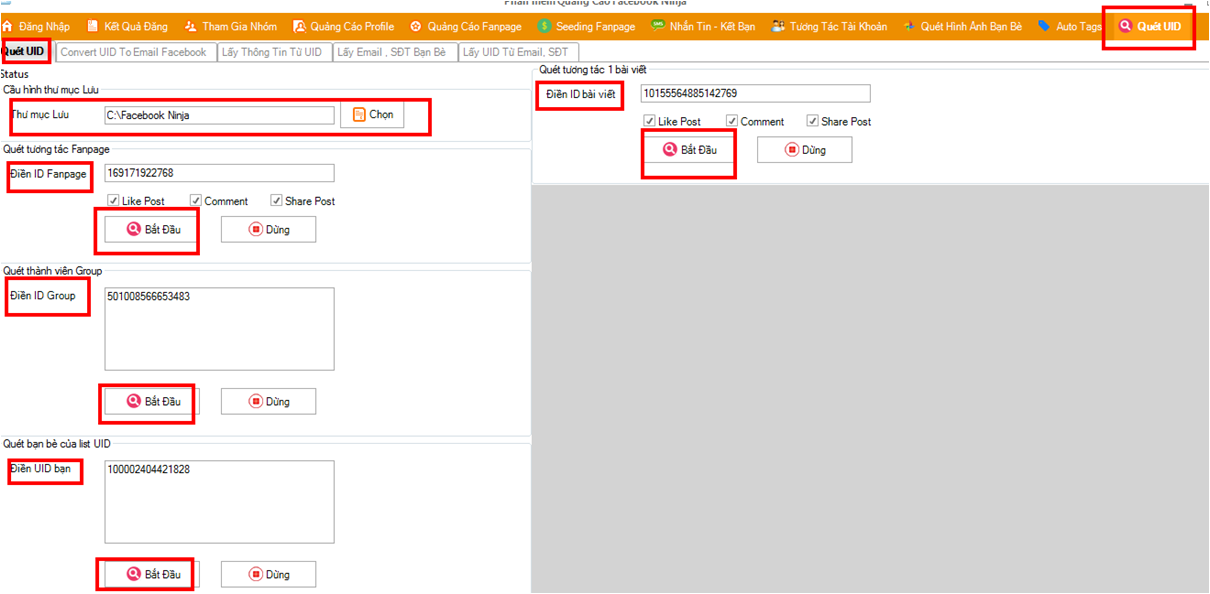This screenshot has width=1210, height=594.
Task: Stop post scan with Dừng
Action: pos(804,150)
